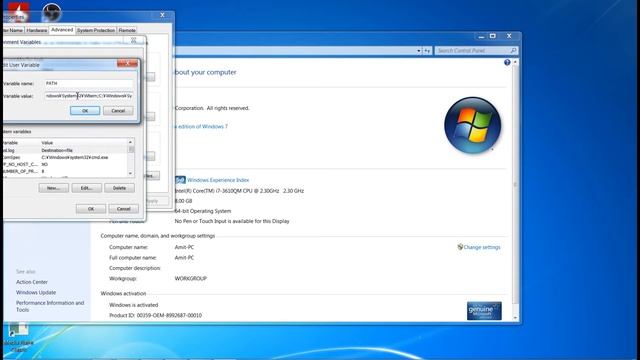Click the search magnifier icon in Control Panel
The height and width of the screenshot is (360, 640).
(513, 51)
